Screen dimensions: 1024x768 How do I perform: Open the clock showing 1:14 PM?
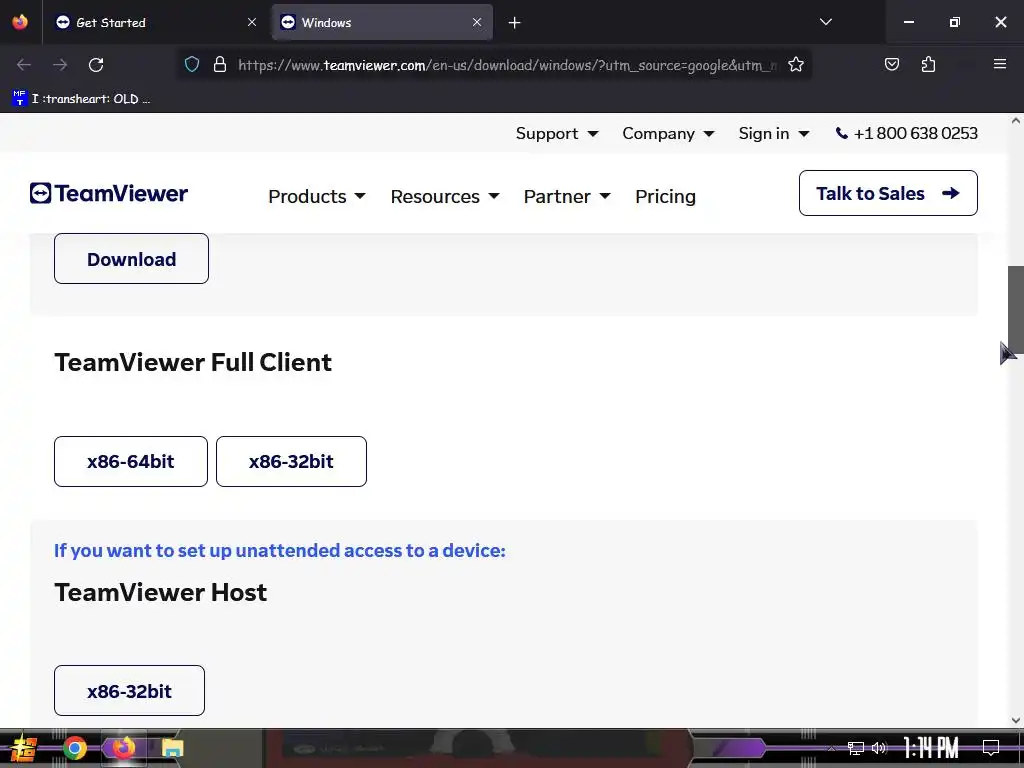coord(931,748)
